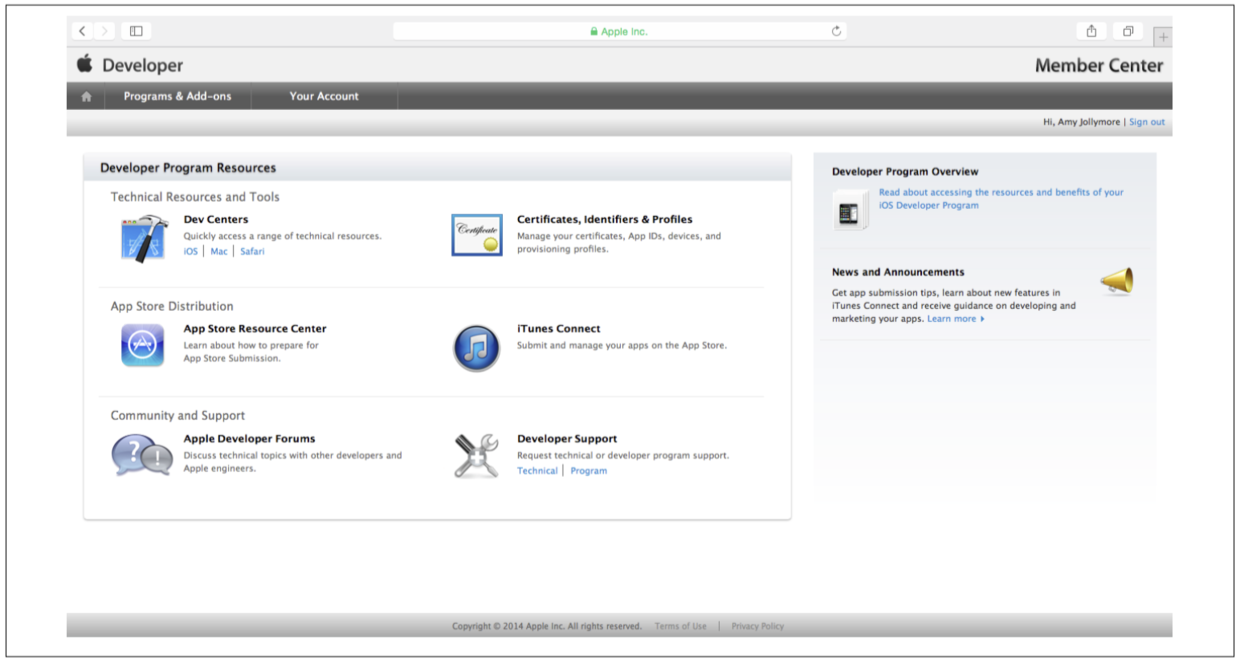Image resolution: width=1240 pixels, height=663 pixels.
Task: Open a new tab with plus button
Action: [1162, 37]
